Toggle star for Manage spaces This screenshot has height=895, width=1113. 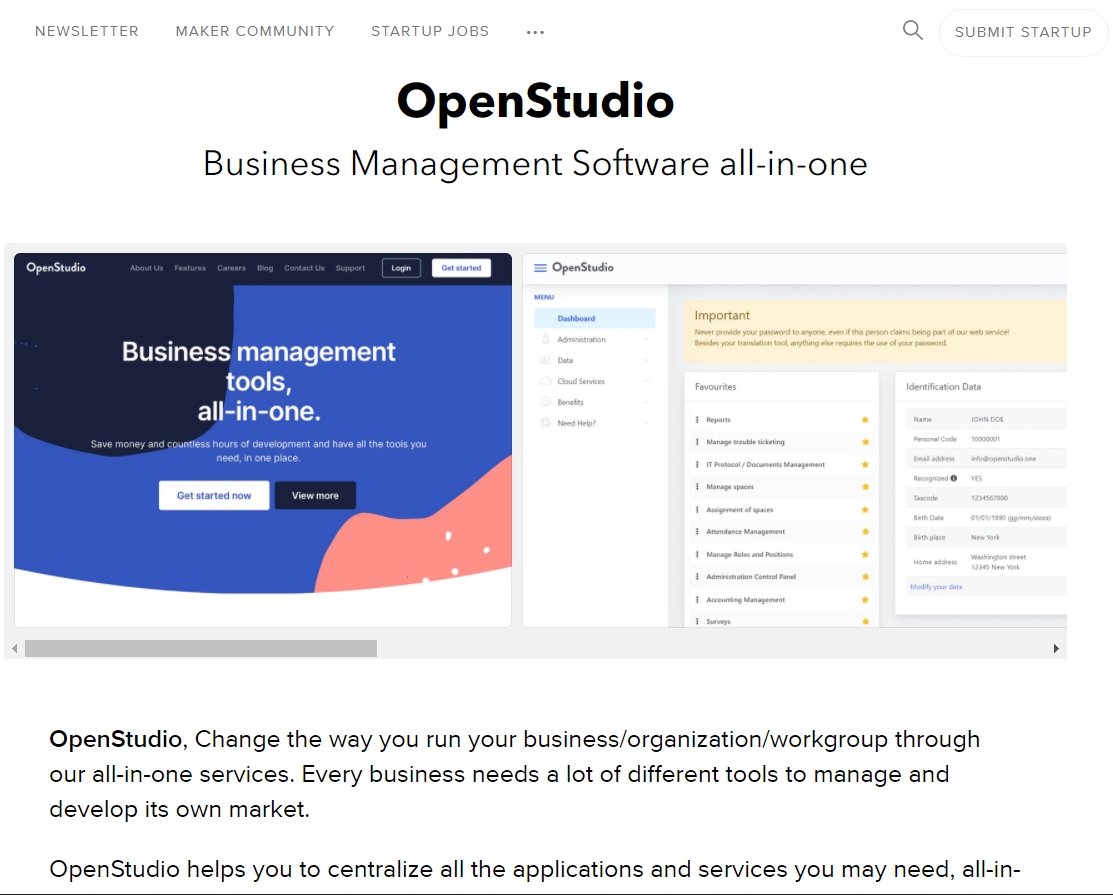pos(865,487)
